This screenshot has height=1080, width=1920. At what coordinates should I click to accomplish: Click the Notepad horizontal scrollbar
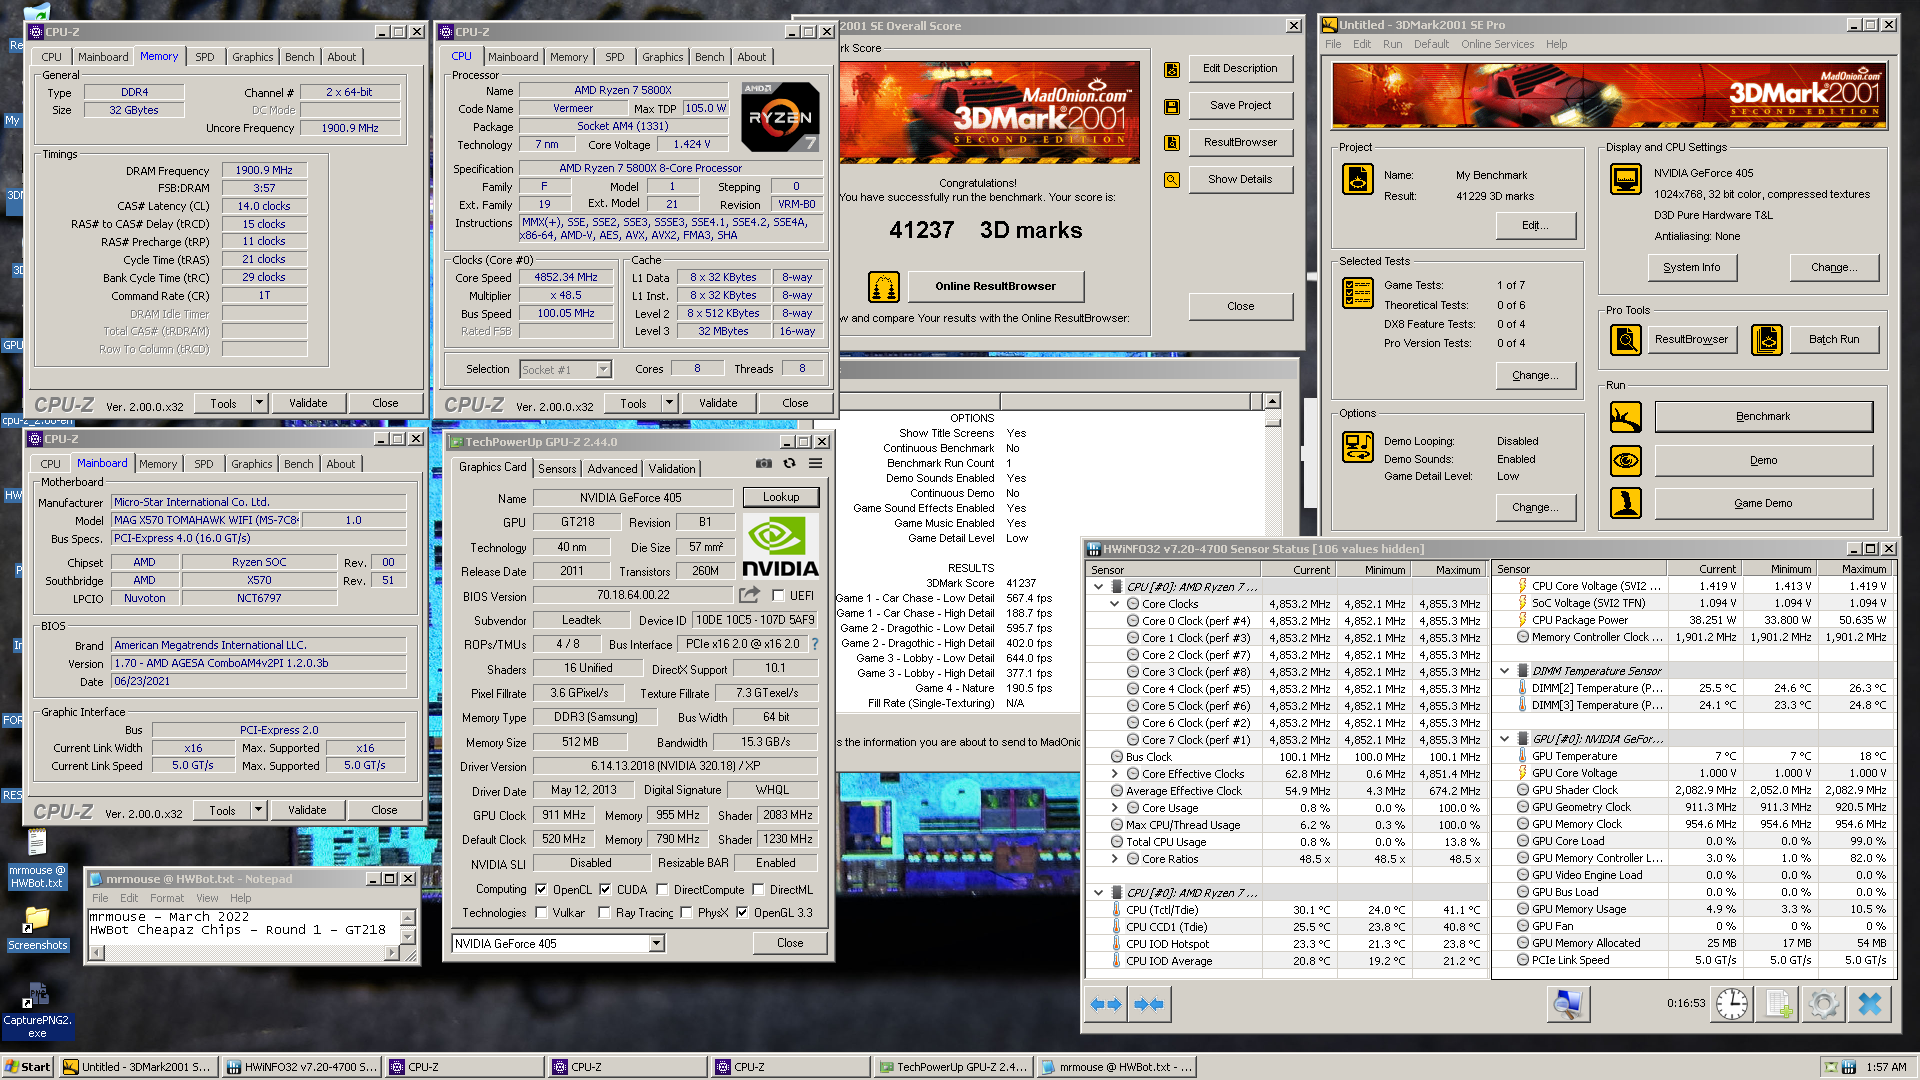[x=244, y=953]
